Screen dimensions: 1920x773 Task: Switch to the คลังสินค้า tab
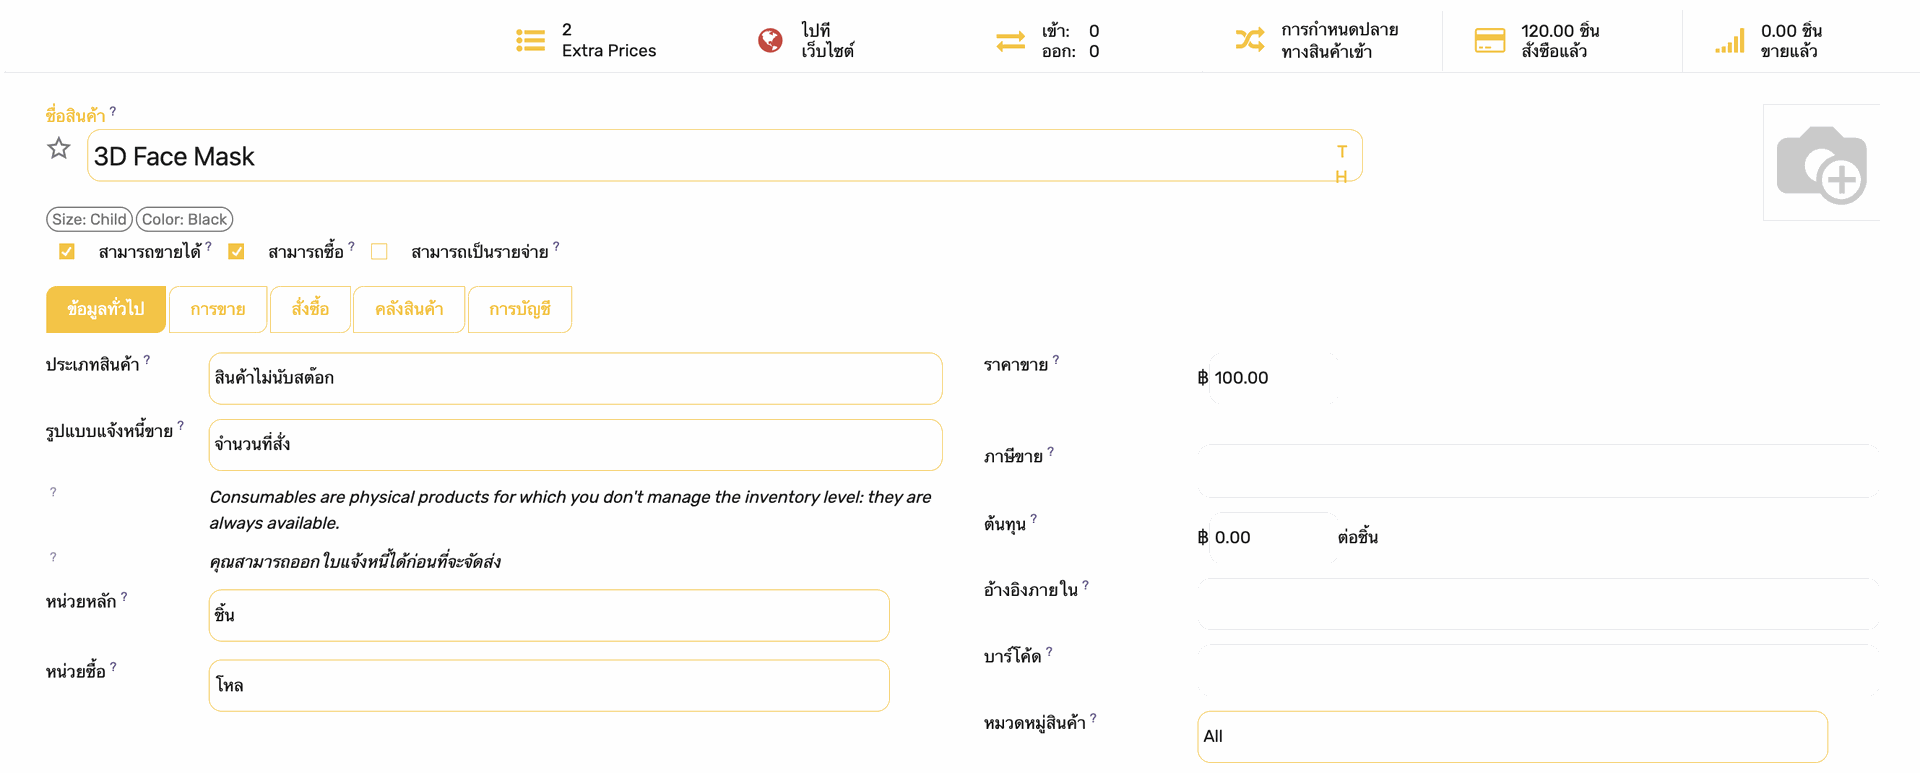[409, 309]
